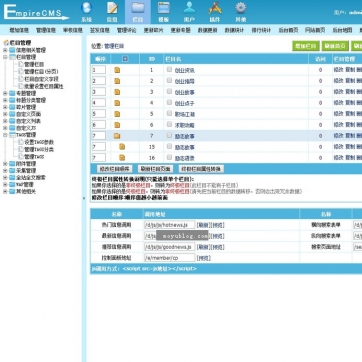Screen dimensions: 362x362
Task: Tick the checkbox in the ID 16 row
Action: point(169,157)
